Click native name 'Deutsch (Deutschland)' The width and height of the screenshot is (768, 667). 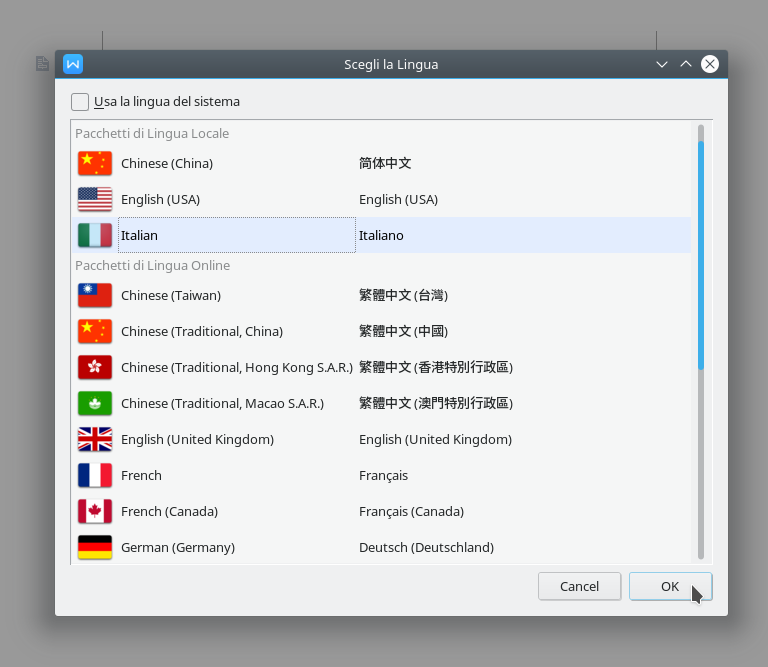point(427,548)
